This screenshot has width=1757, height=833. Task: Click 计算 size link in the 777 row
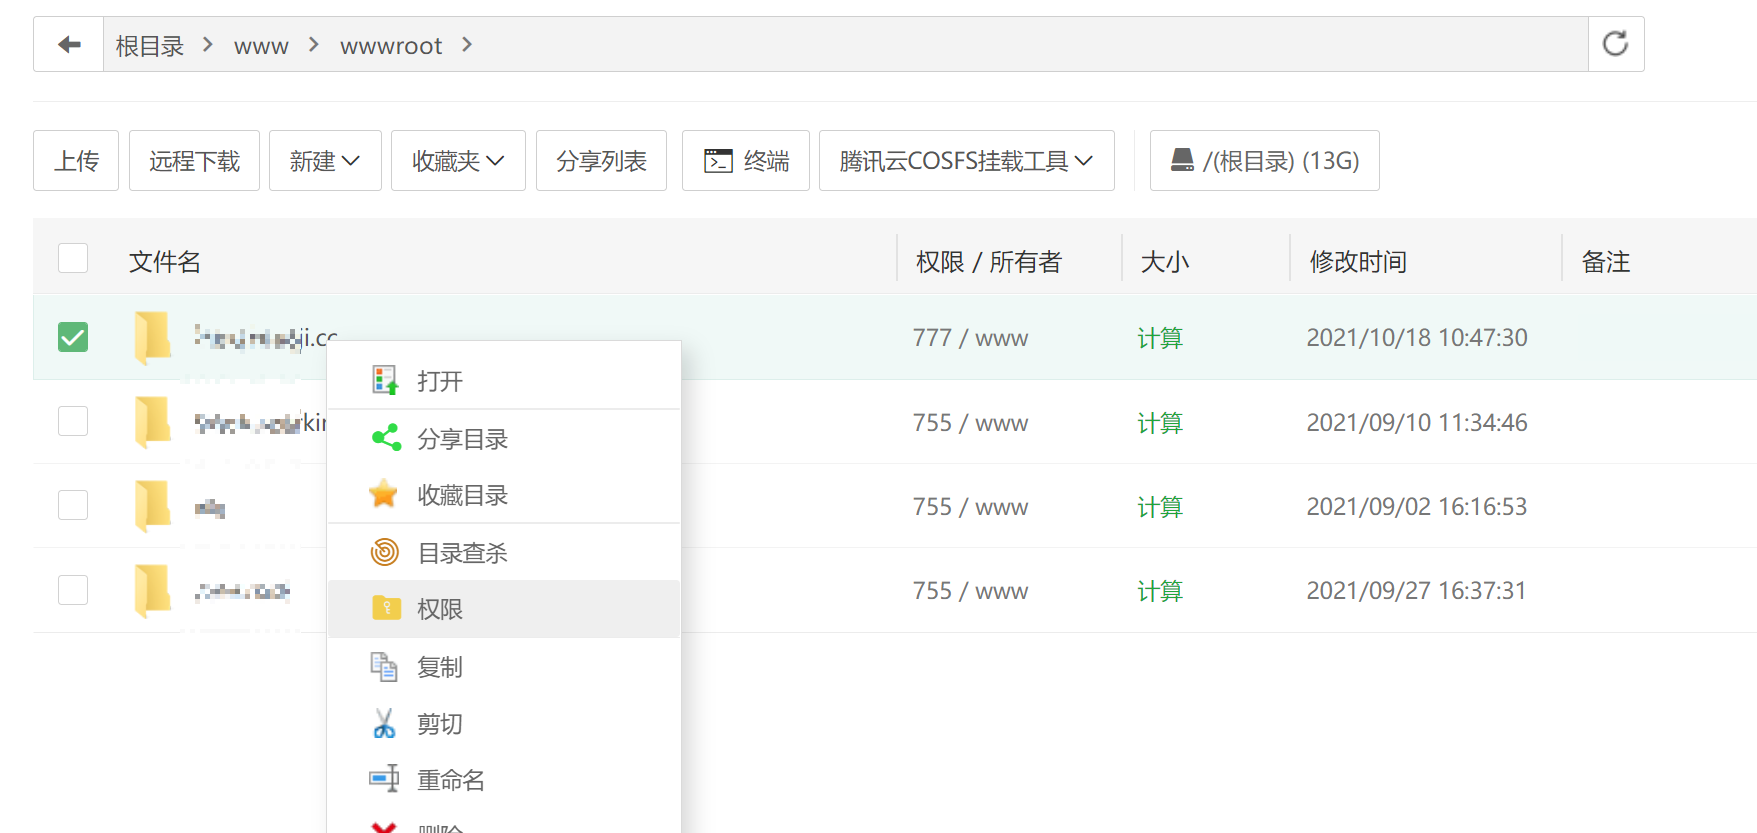tap(1160, 338)
